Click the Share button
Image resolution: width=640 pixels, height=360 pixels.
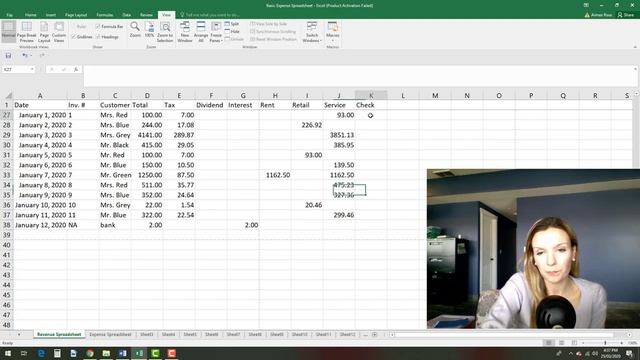point(626,15)
